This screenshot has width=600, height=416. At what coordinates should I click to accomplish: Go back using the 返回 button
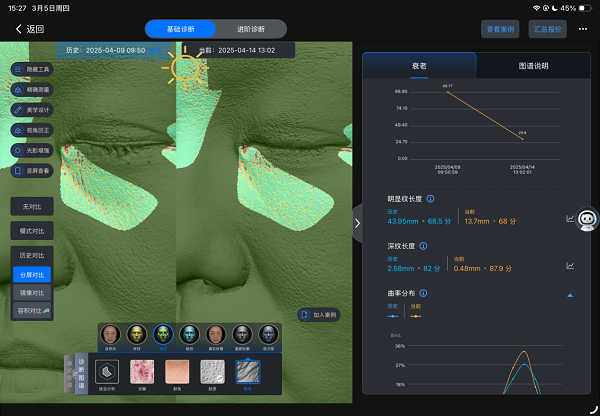point(31,29)
